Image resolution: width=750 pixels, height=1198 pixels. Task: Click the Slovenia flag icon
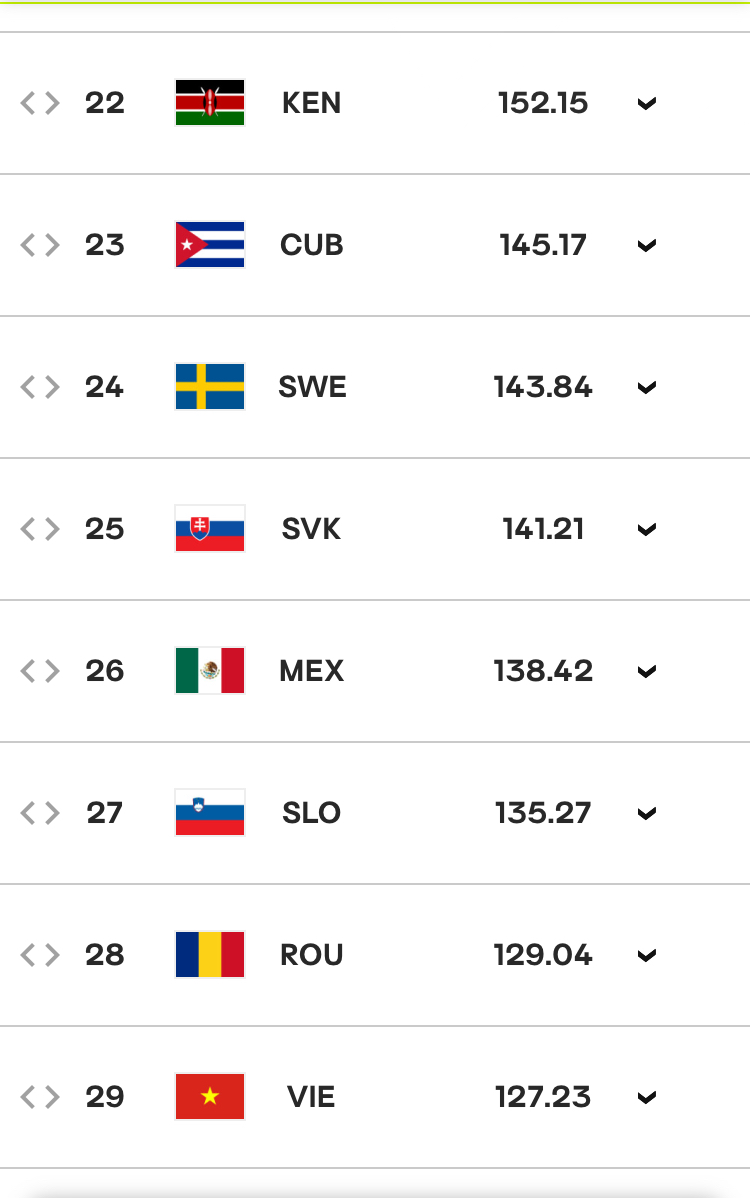pos(210,813)
